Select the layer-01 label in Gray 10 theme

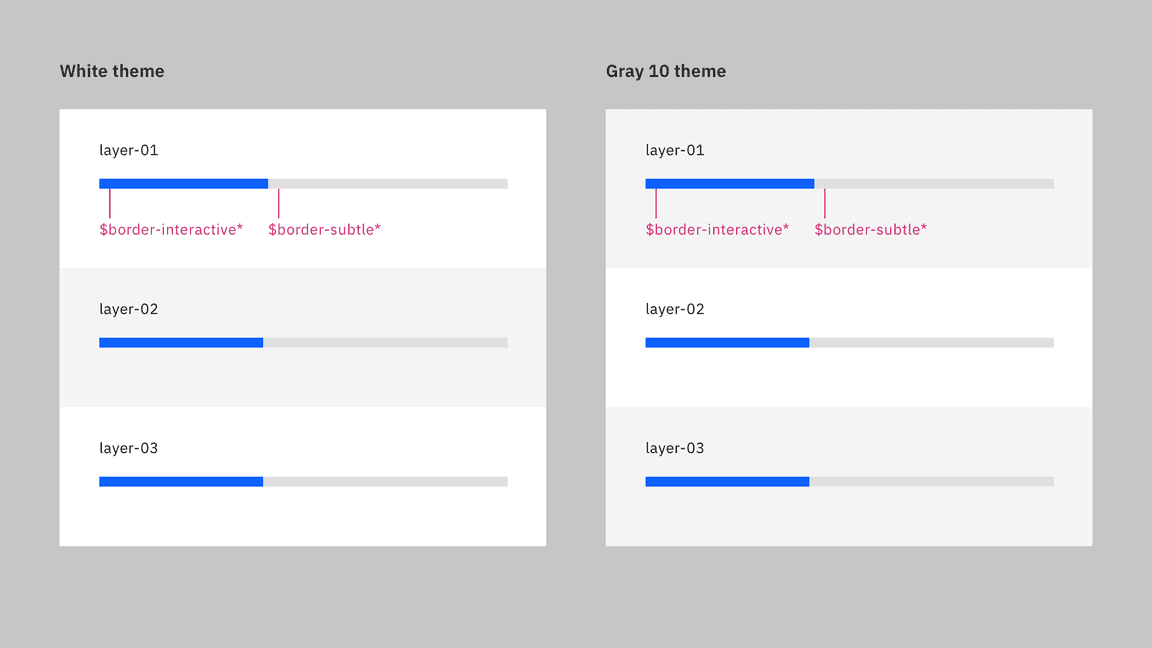675,150
